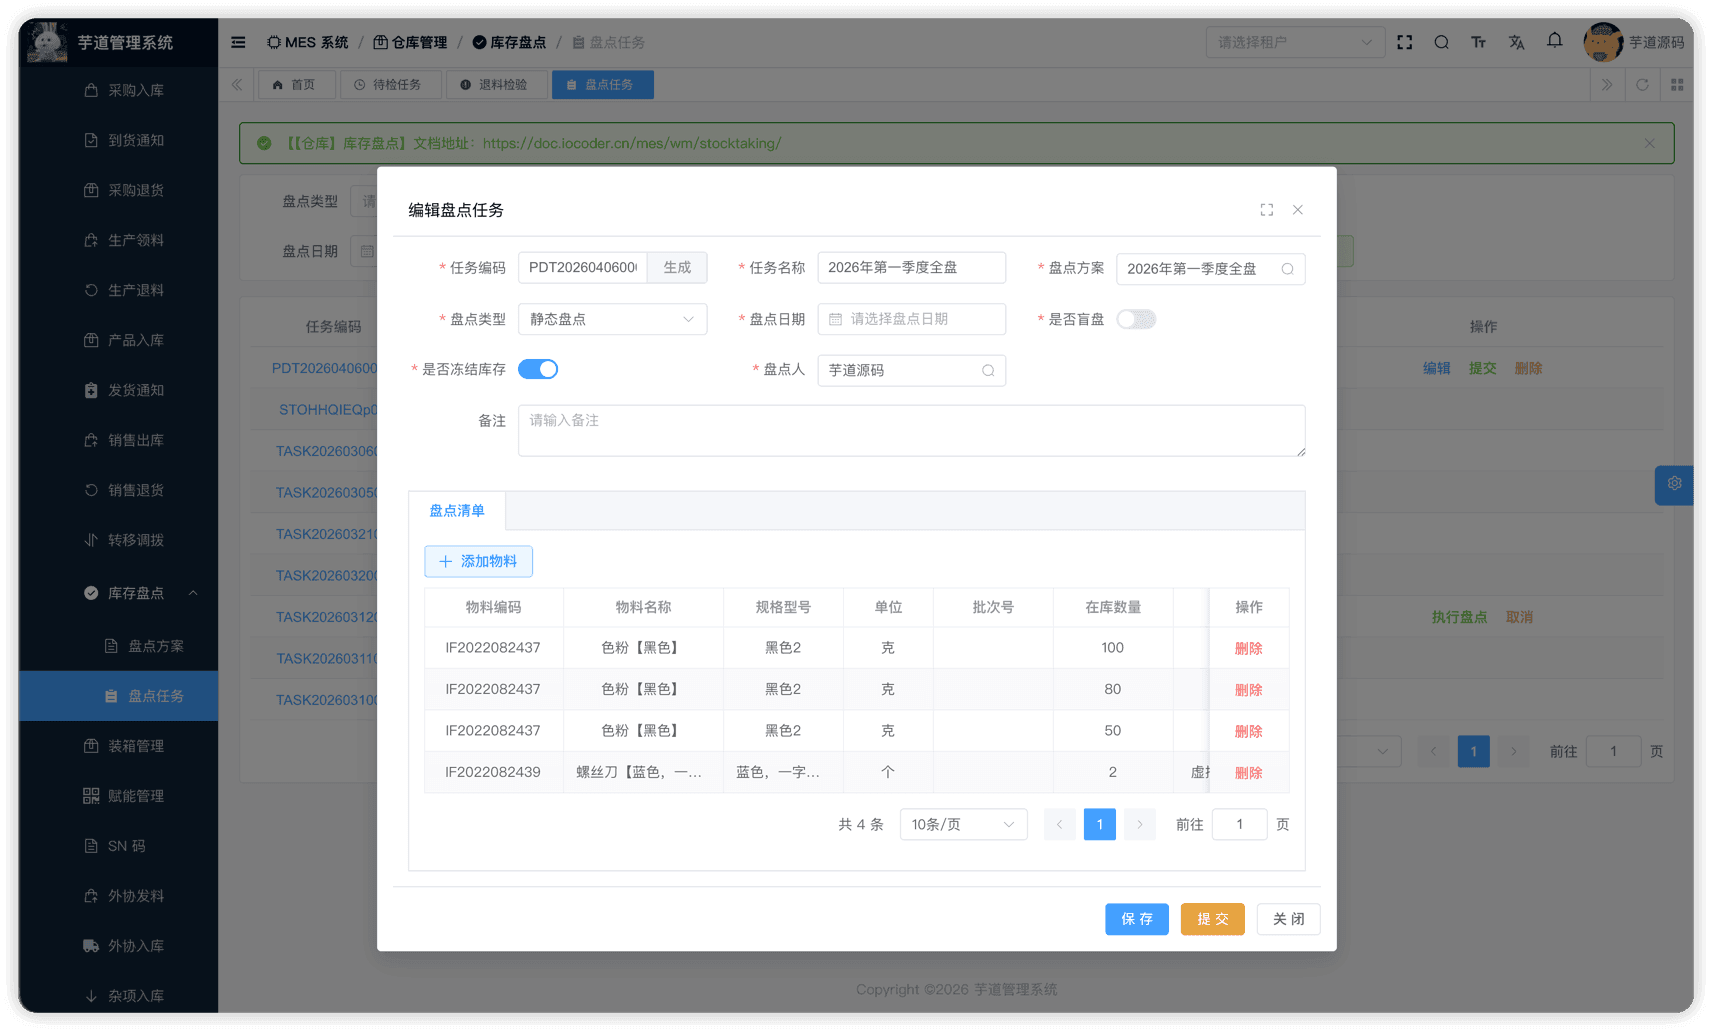
Task: Disable the 是否冻结库存 toggle
Action: pos(538,368)
